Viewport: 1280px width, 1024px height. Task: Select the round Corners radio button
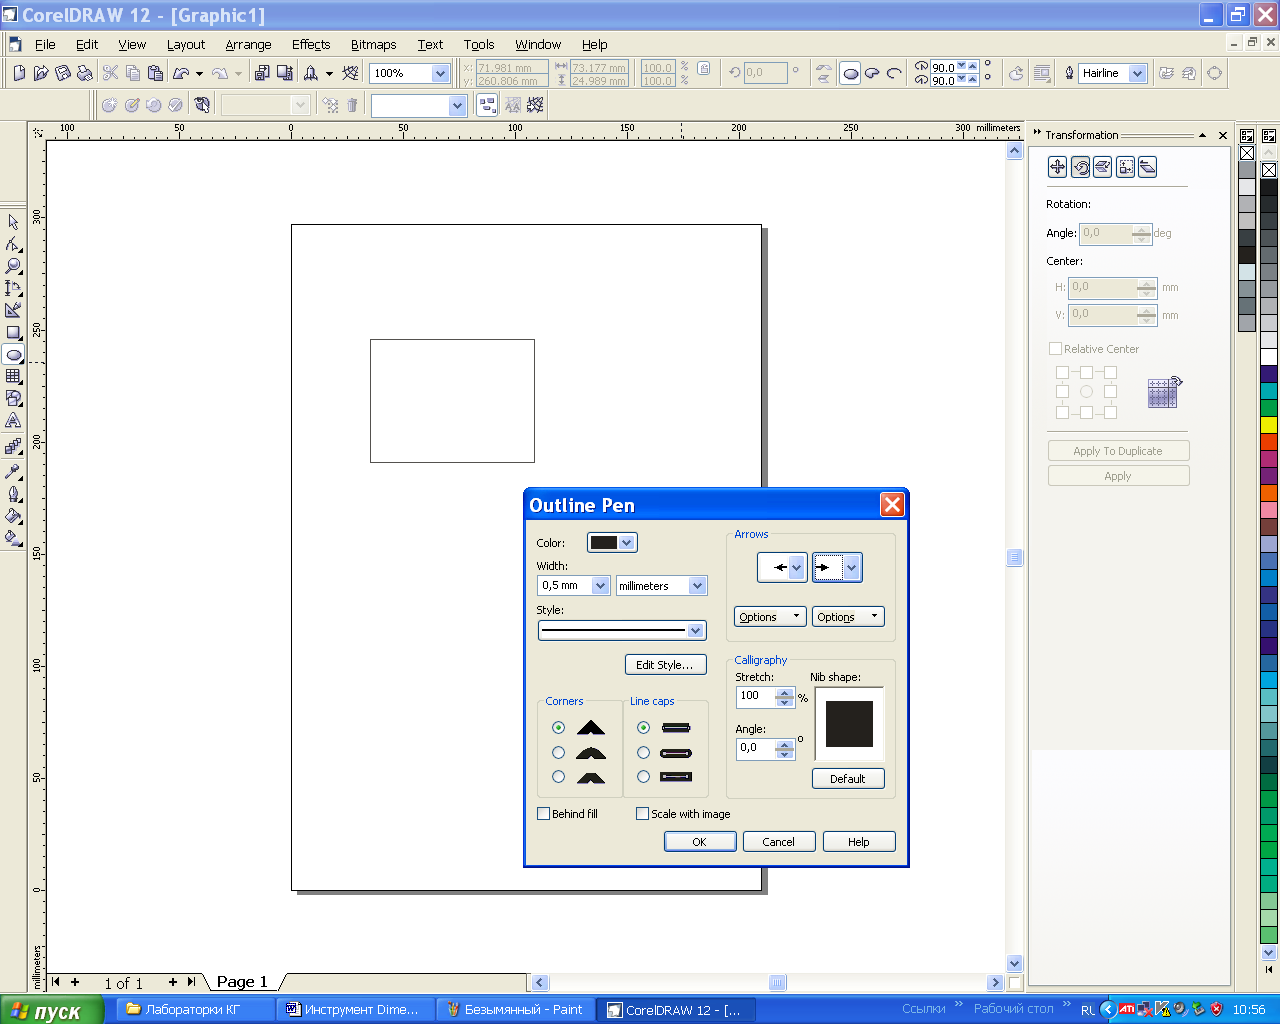pos(558,752)
